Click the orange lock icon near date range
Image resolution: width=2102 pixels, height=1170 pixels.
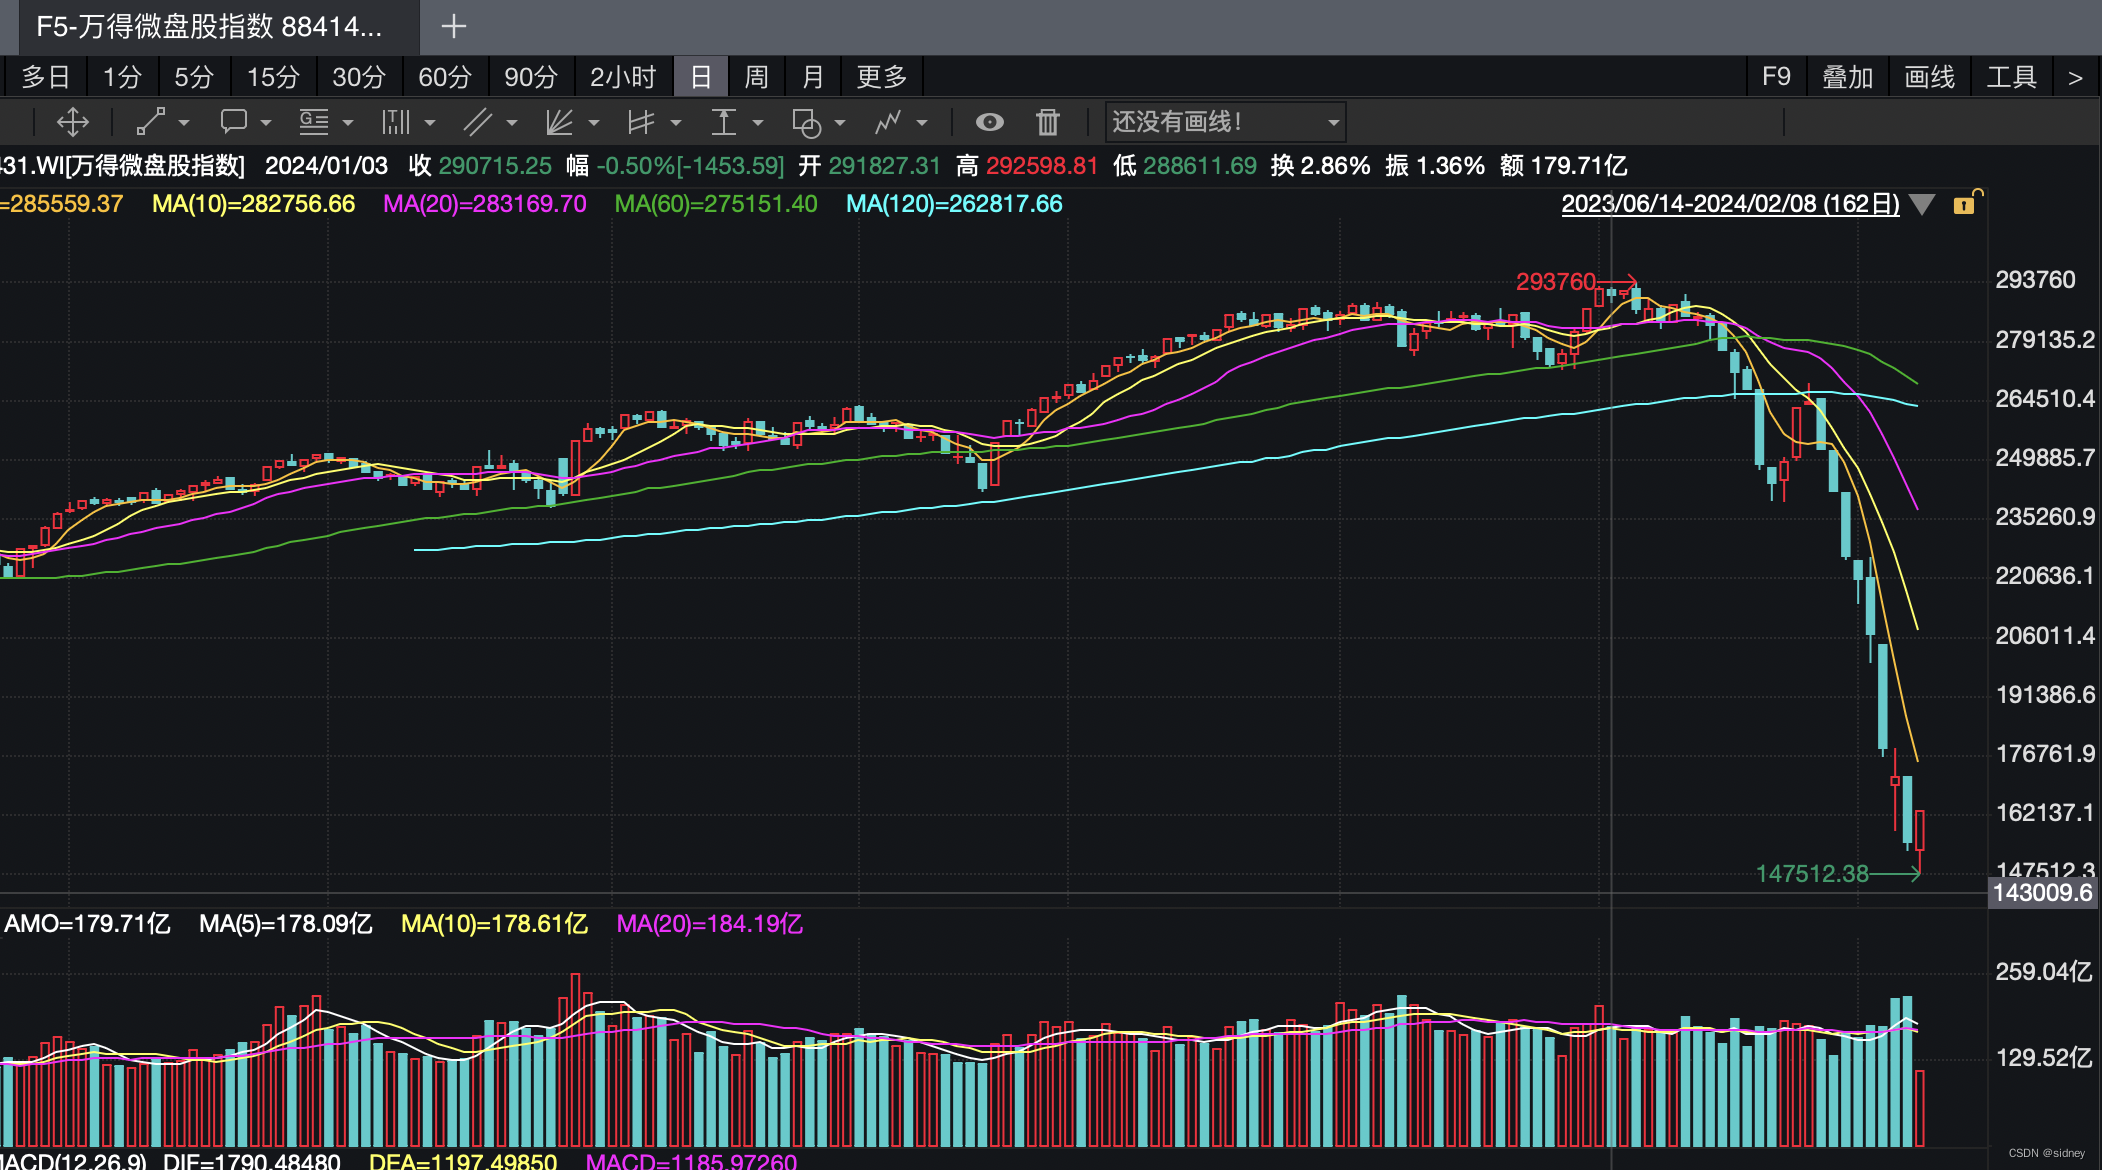[x=1965, y=203]
